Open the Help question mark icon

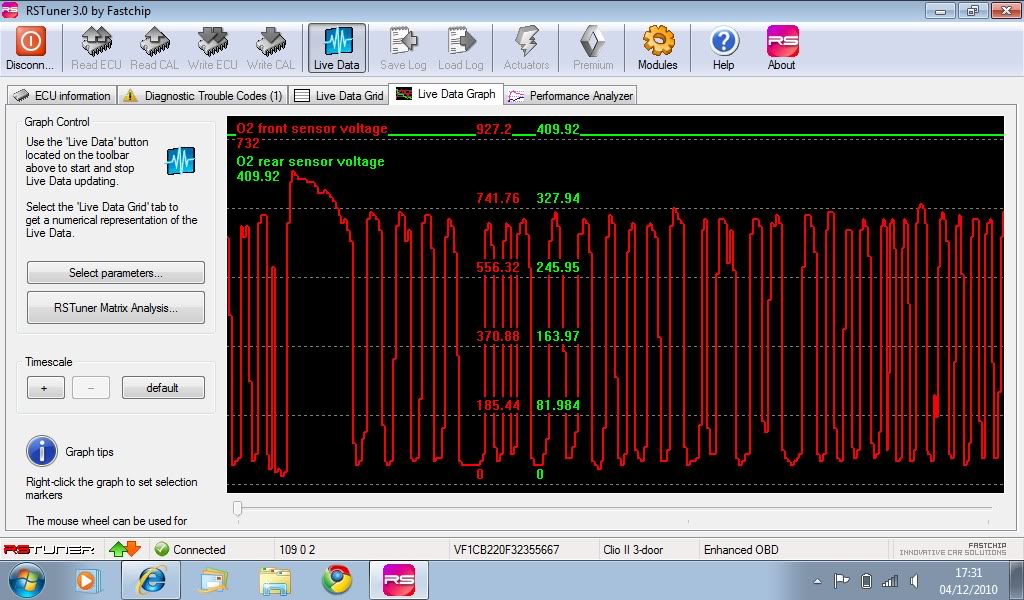[x=723, y=47]
